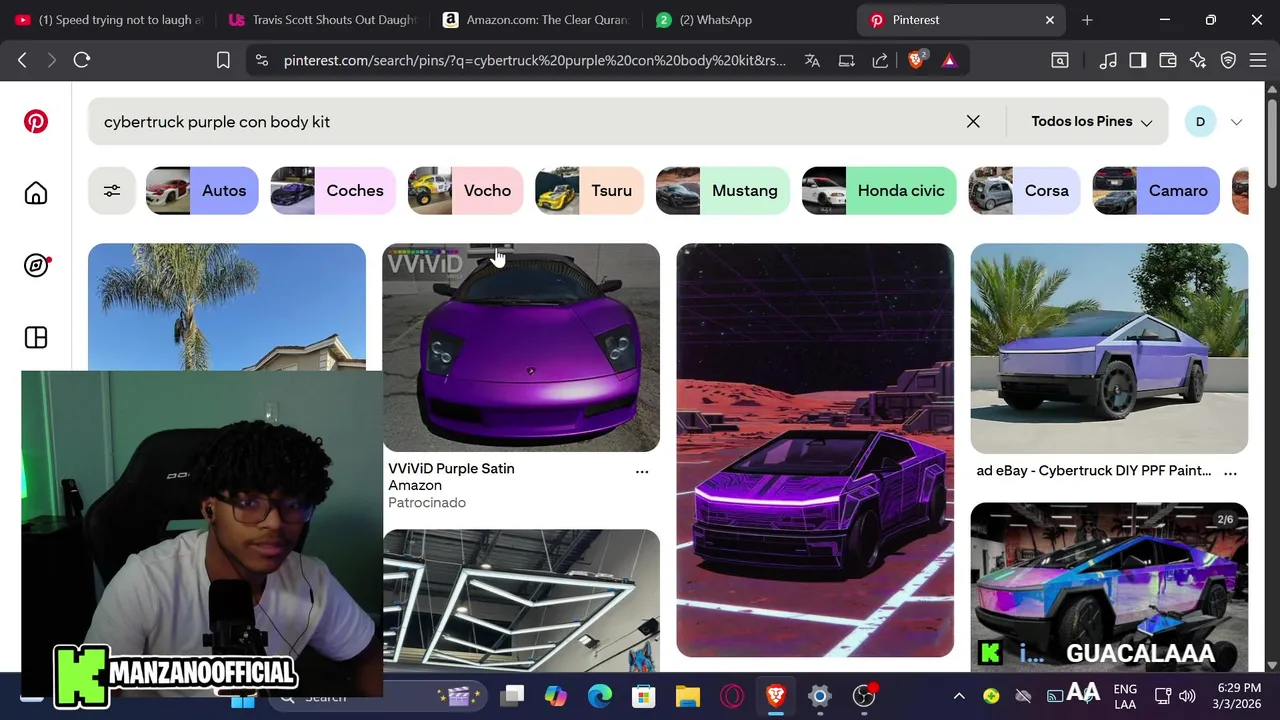Open the holographic Cybertruck 2/6 pin
The height and width of the screenshot is (720, 1280).
pos(1109,586)
